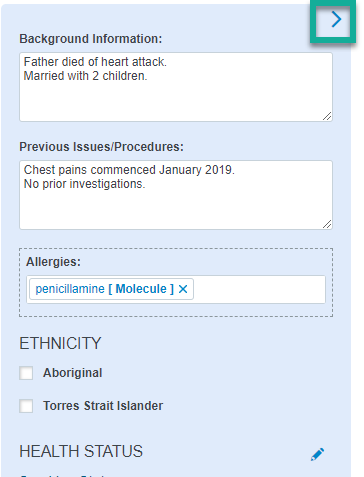Click the "Married with 2 children" line
This screenshot has width=364, height=477.
click(x=85, y=76)
